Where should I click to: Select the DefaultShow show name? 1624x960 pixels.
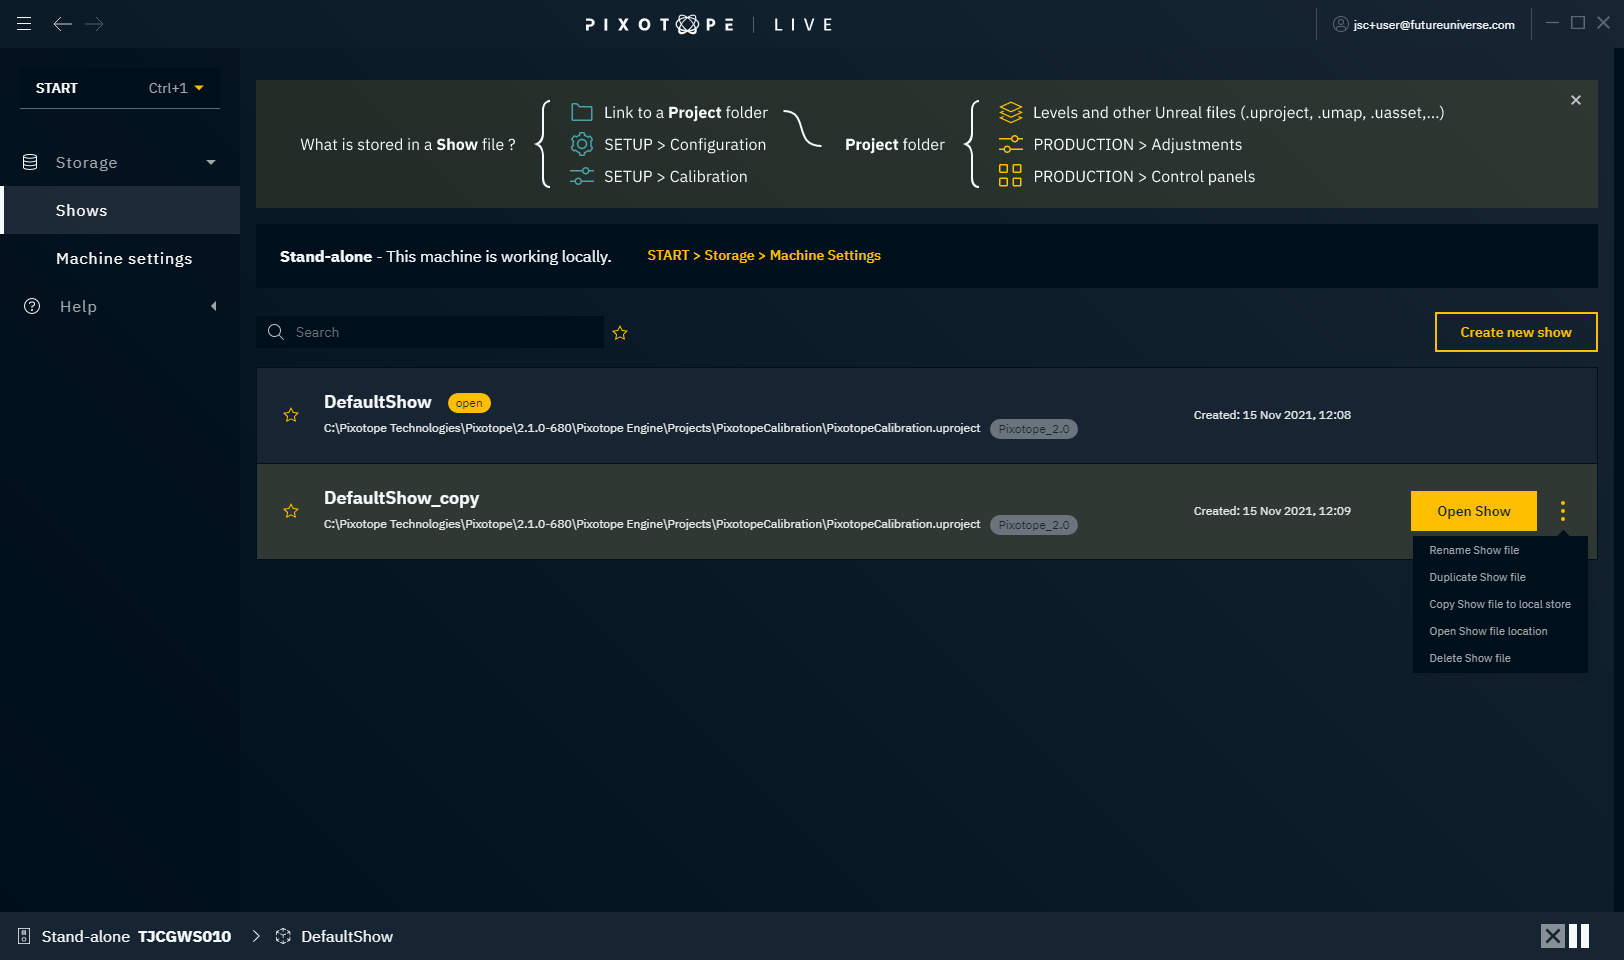(378, 402)
